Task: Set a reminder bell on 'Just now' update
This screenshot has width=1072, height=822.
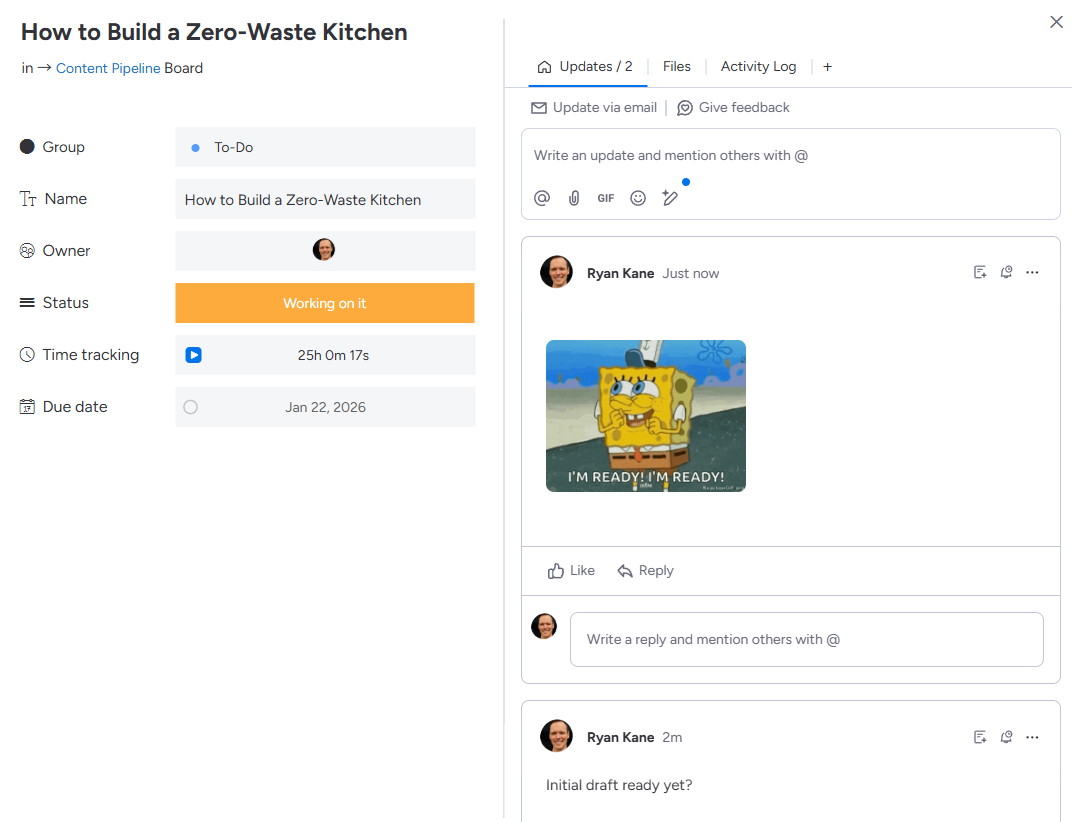Action: [1006, 272]
